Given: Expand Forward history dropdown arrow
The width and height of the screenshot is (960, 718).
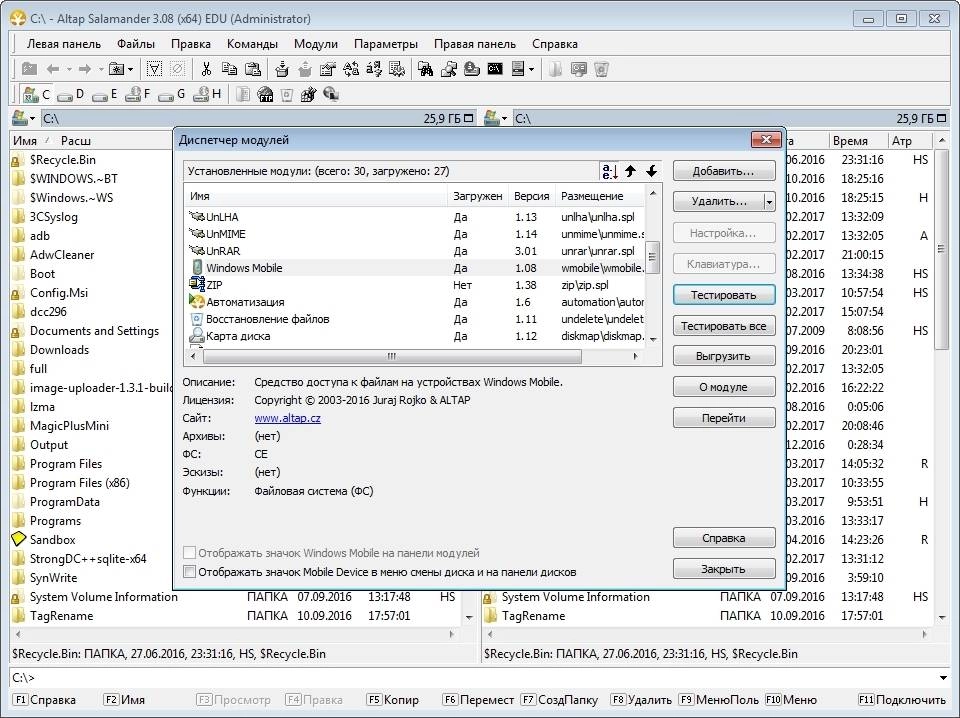Looking at the screenshot, I should tap(100, 69).
